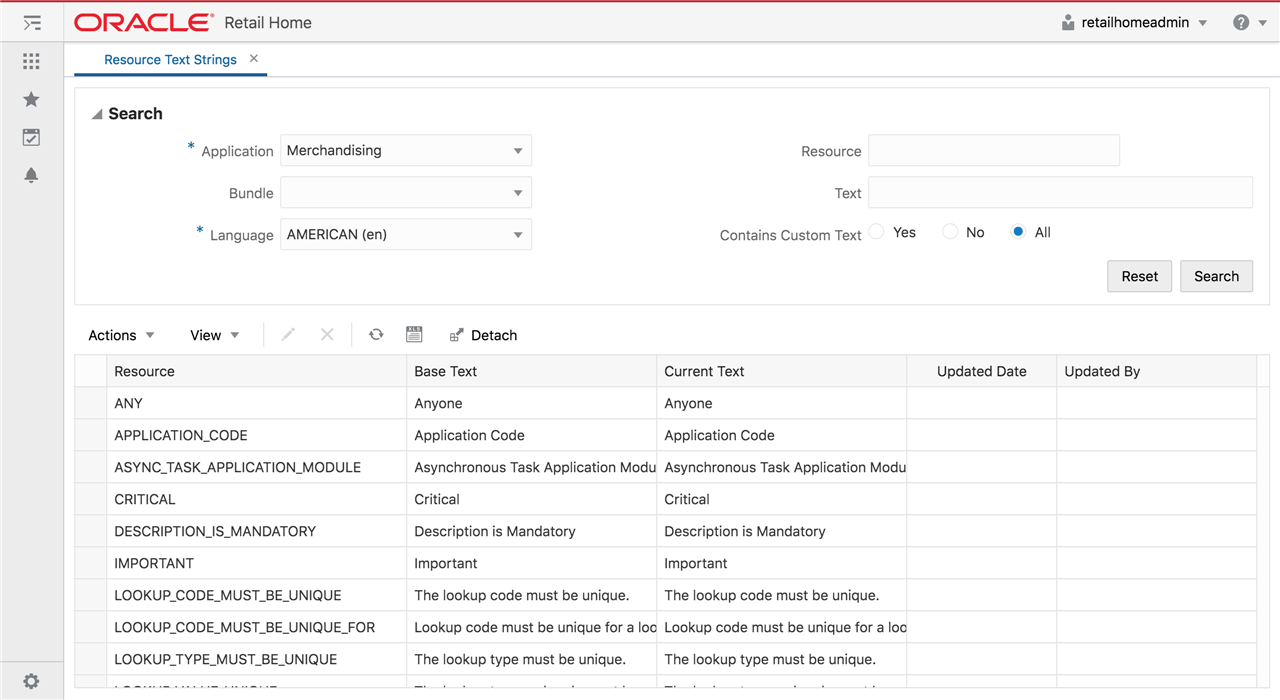This screenshot has width=1280, height=700.
Task: Click the Search button
Action: 1216,275
